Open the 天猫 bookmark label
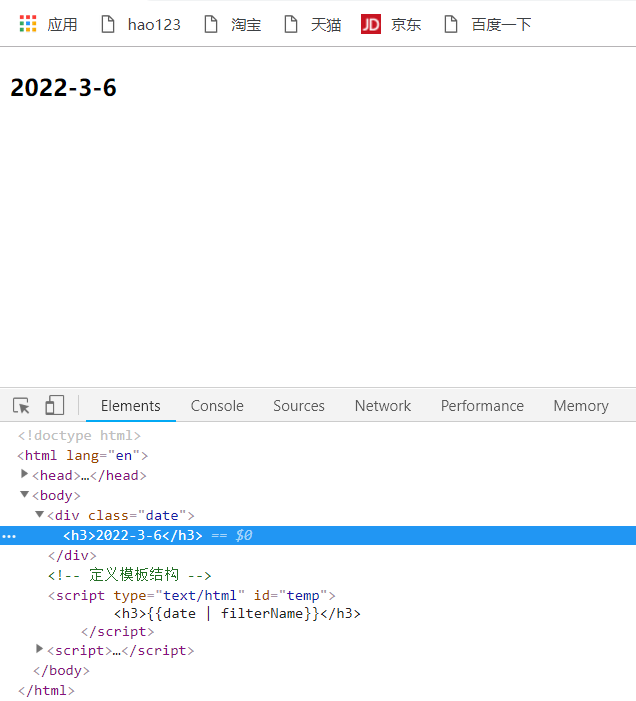The height and width of the screenshot is (701, 636). [x=326, y=24]
